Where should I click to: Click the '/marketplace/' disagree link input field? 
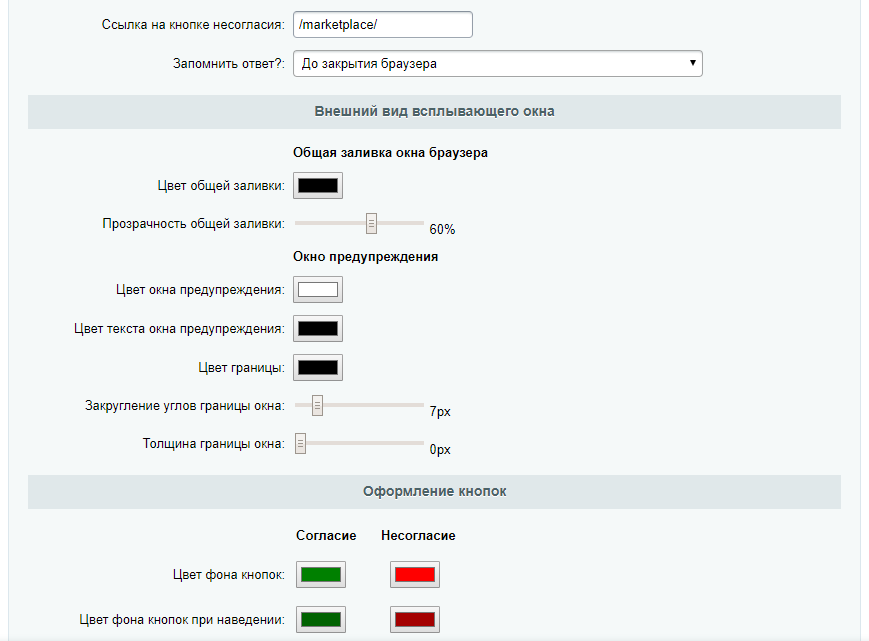point(382,24)
